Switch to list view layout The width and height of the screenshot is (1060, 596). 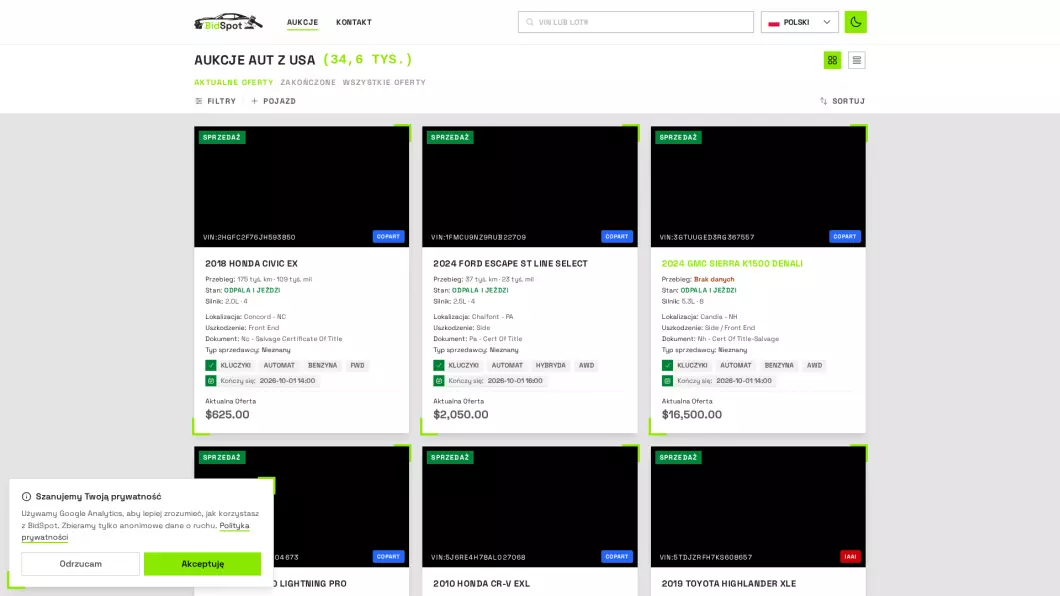click(857, 60)
